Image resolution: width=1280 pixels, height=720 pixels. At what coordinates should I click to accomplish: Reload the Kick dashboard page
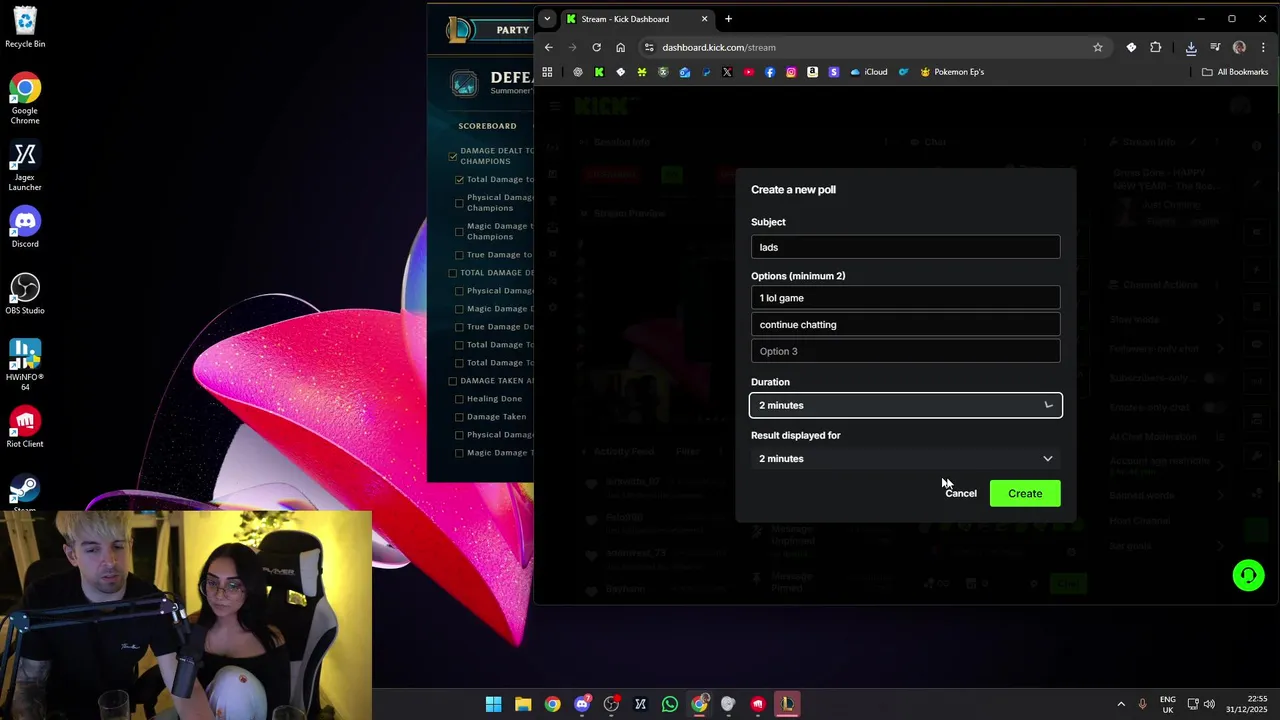[x=596, y=47]
